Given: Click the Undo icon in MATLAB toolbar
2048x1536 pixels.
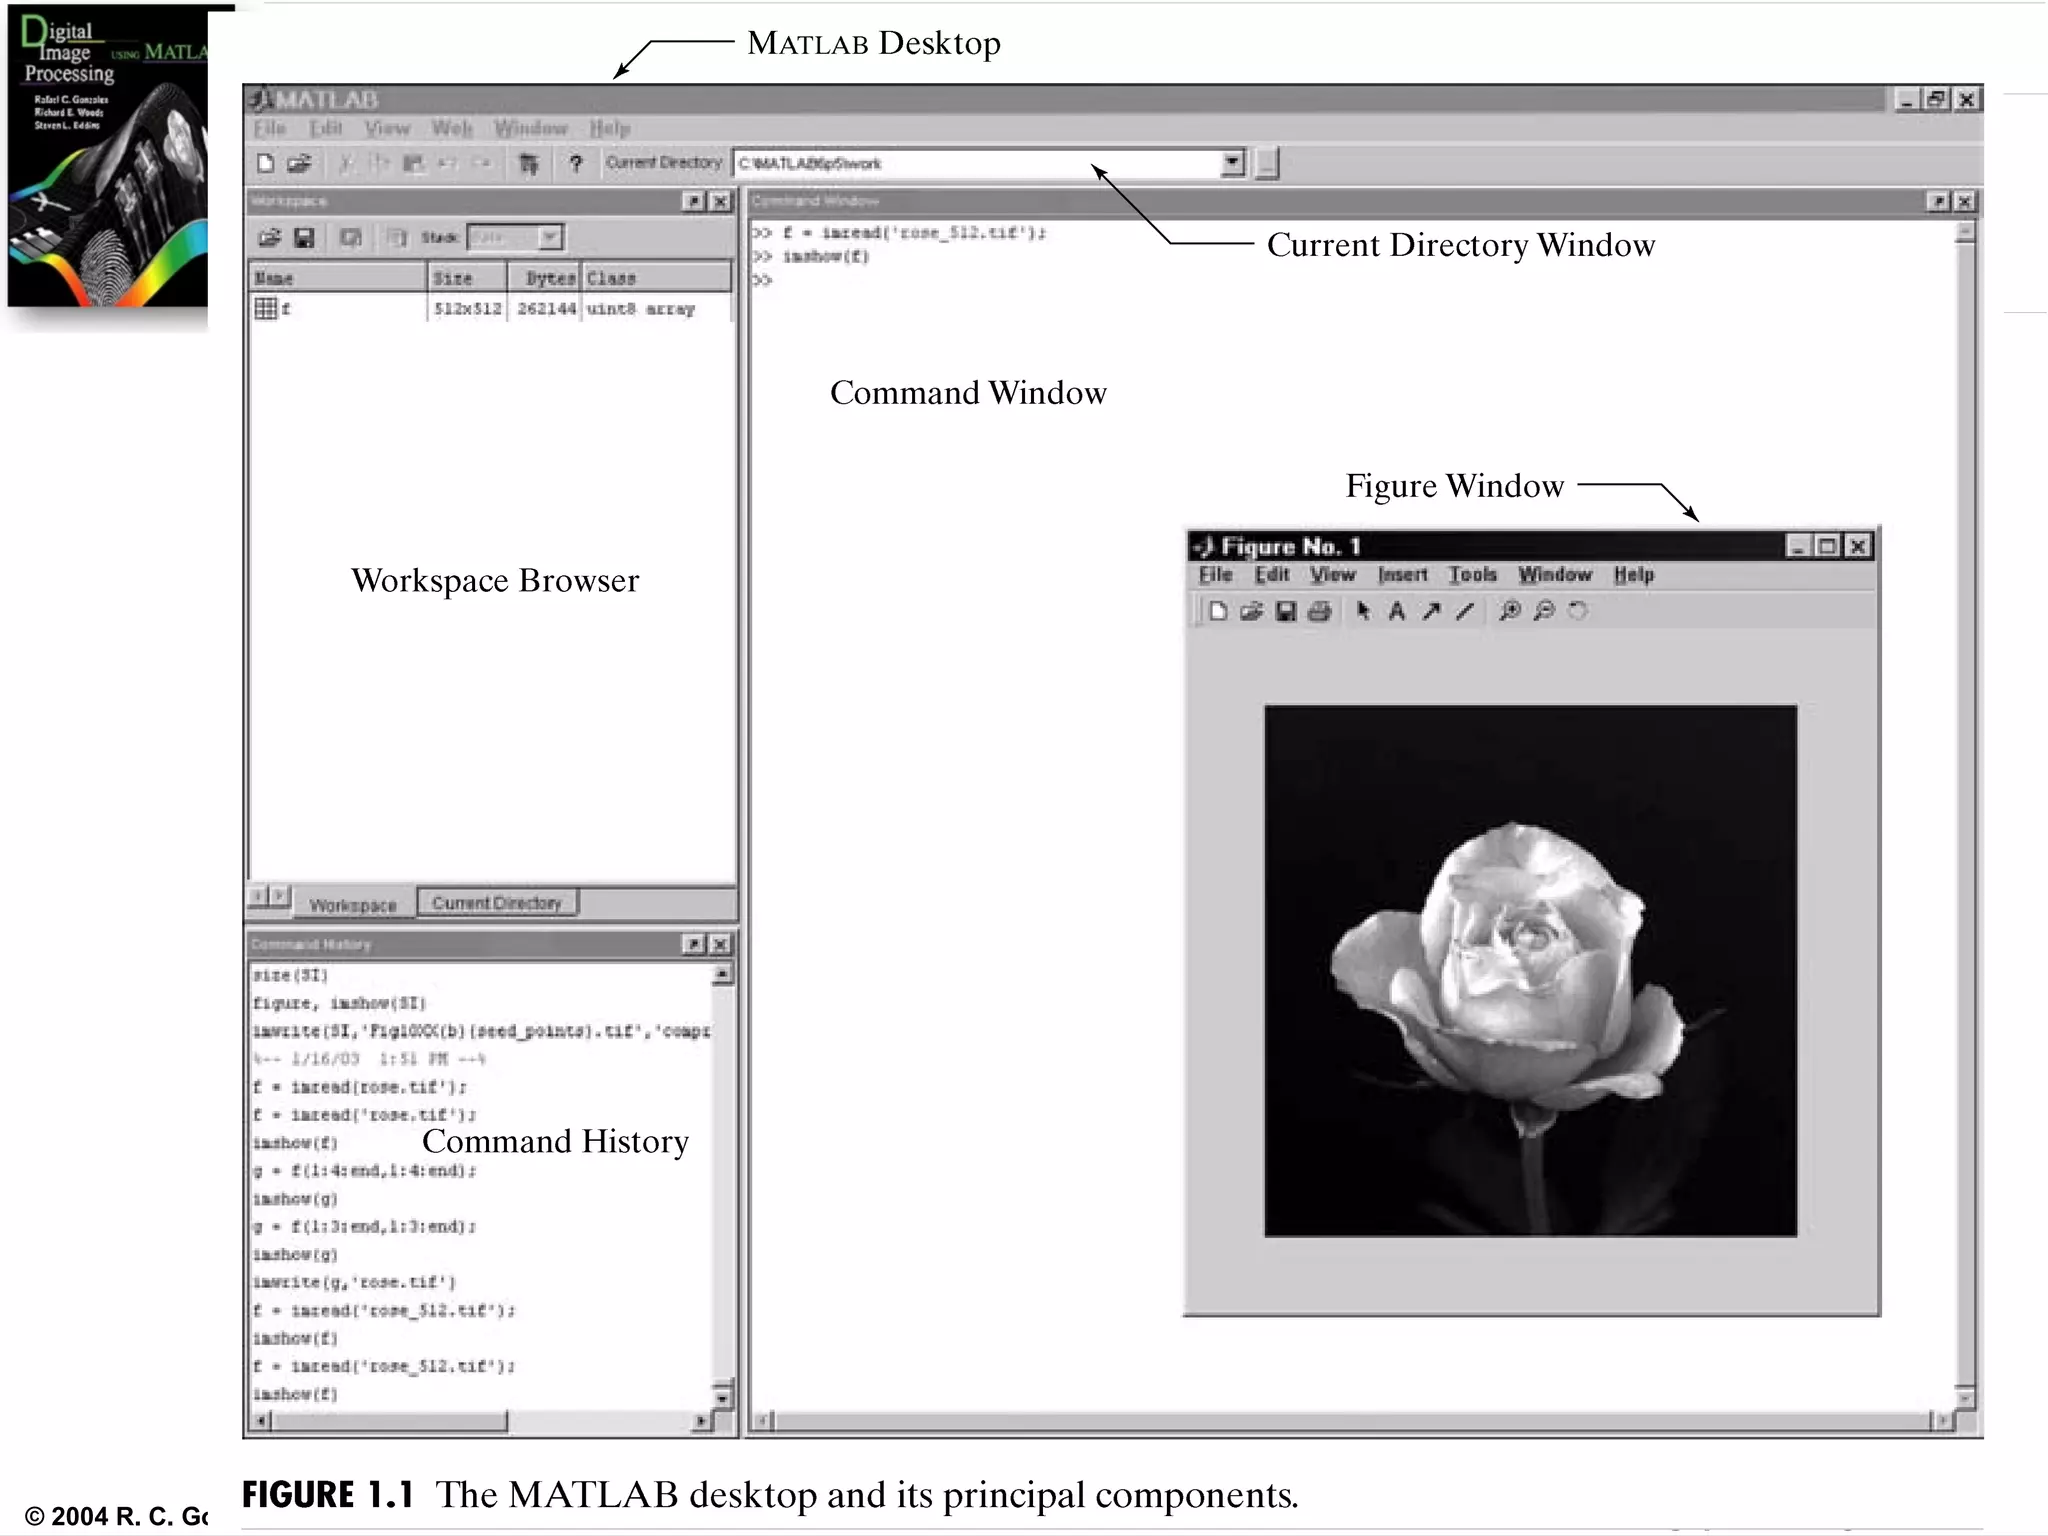Looking at the screenshot, I should [x=447, y=163].
